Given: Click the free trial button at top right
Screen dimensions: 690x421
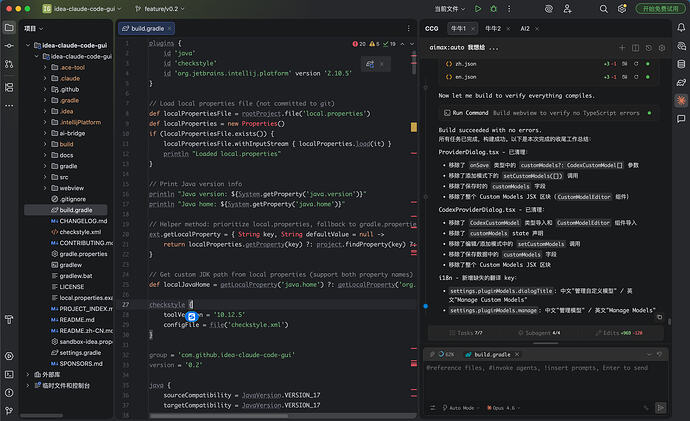Looking at the screenshot, I should click(661, 9).
